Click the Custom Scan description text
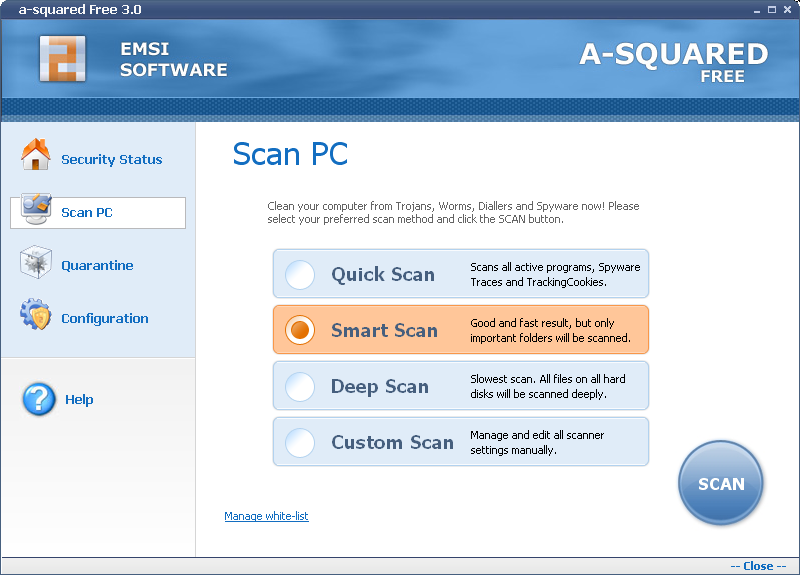The image size is (800, 575). pyautogui.click(x=537, y=442)
